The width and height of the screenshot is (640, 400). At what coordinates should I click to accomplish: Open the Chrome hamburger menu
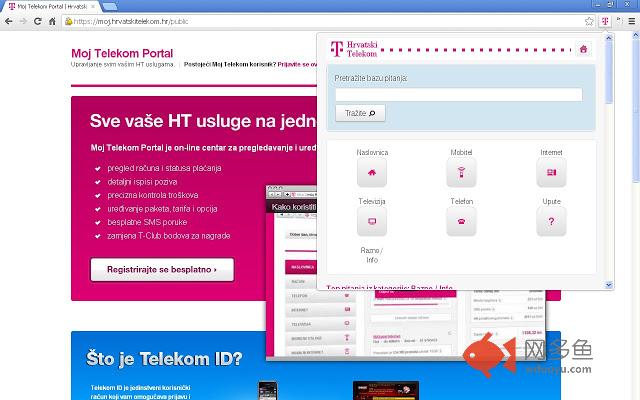click(x=631, y=21)
